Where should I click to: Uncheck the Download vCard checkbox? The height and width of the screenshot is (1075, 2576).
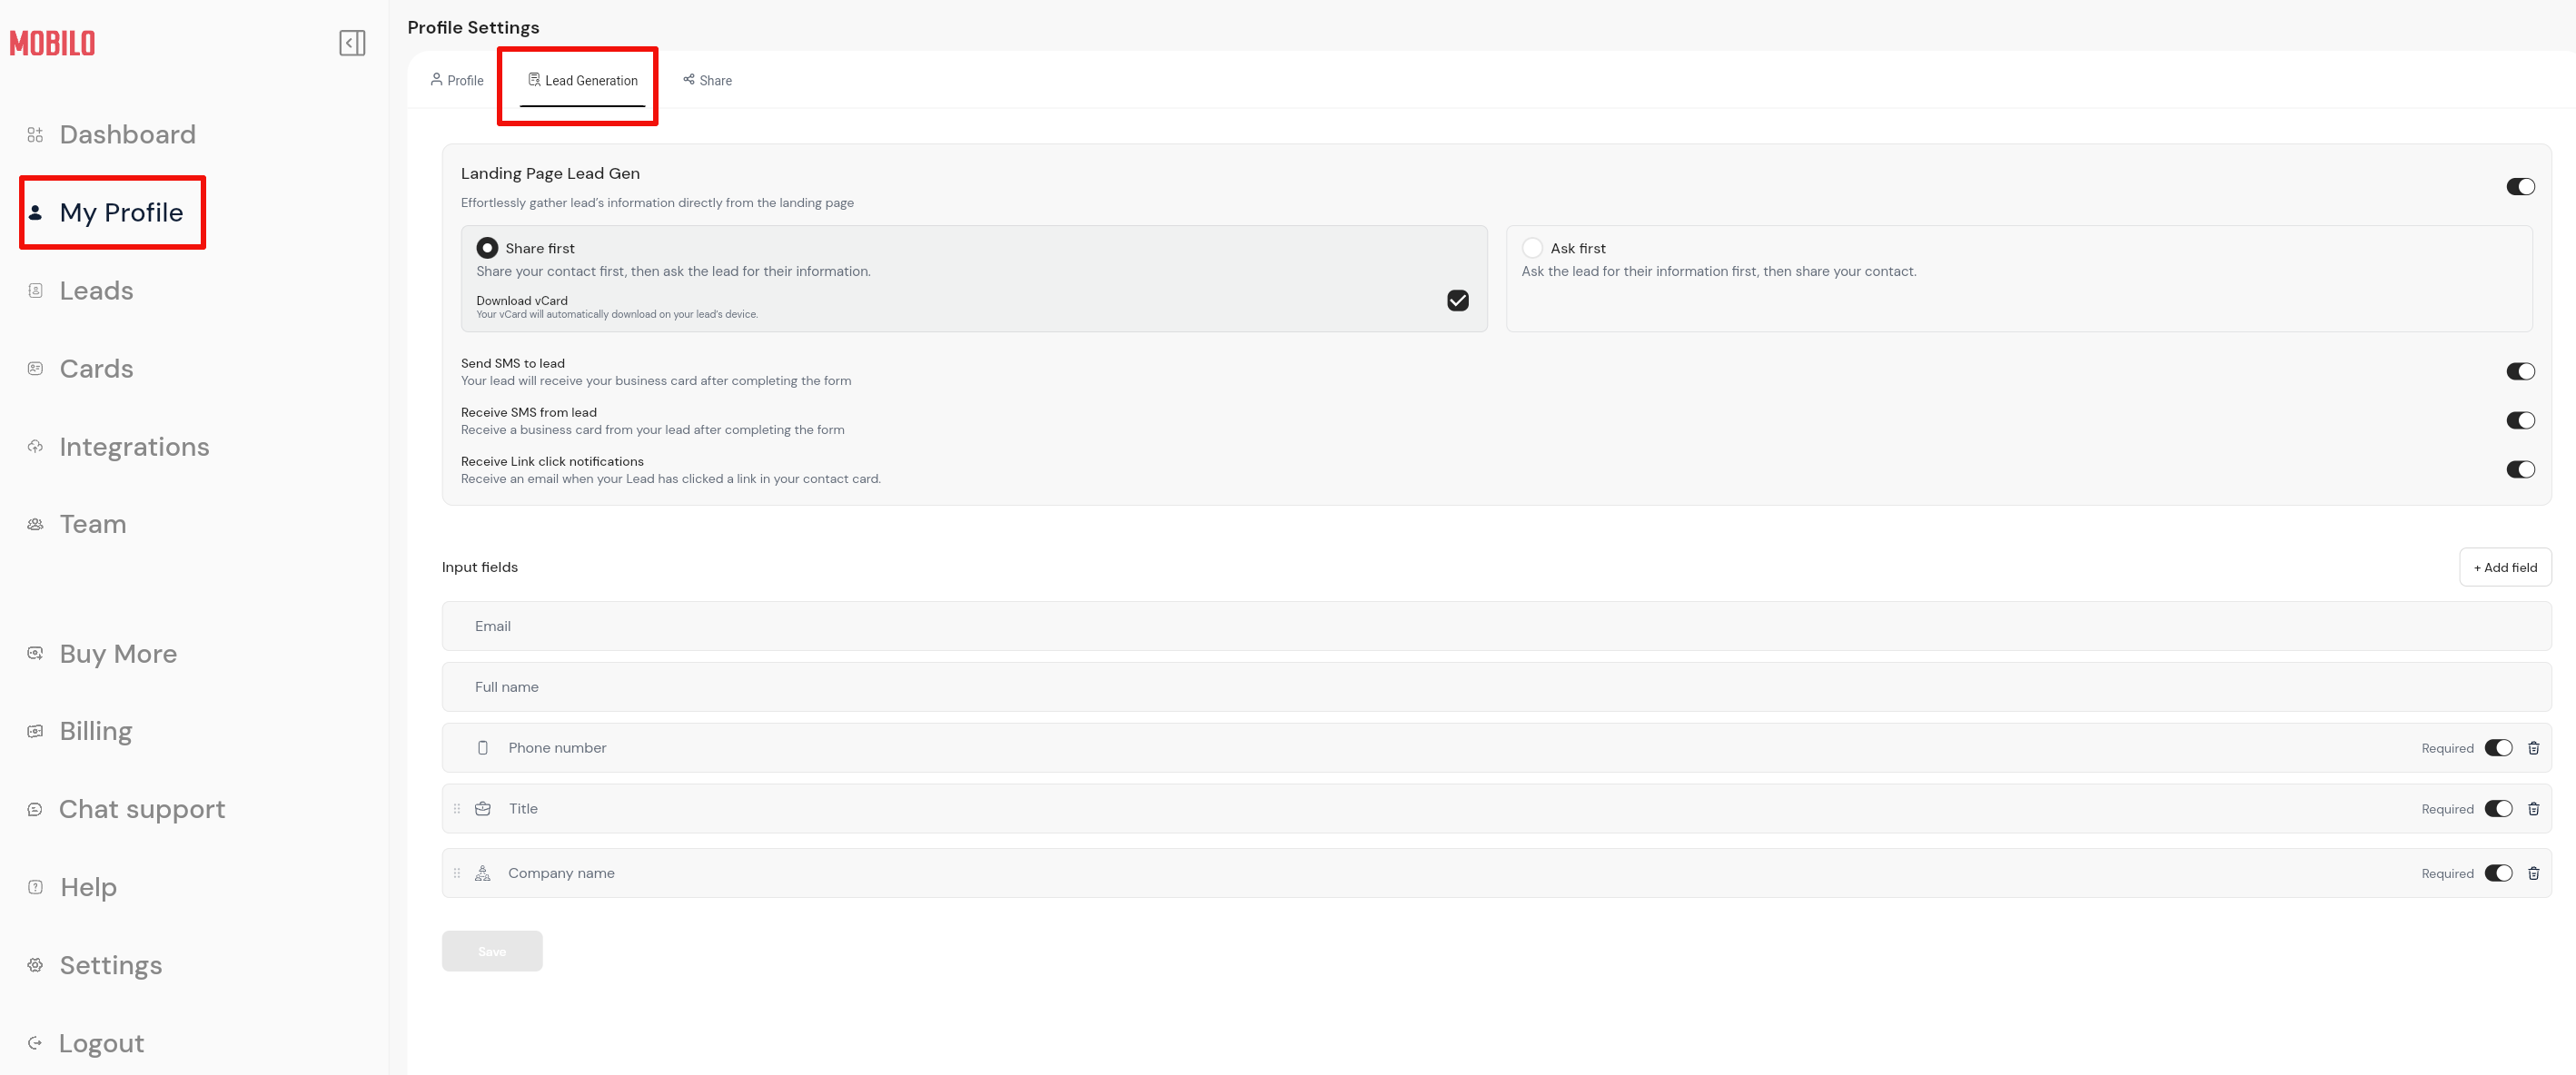pyautogui.click(x=1457, y=301)
